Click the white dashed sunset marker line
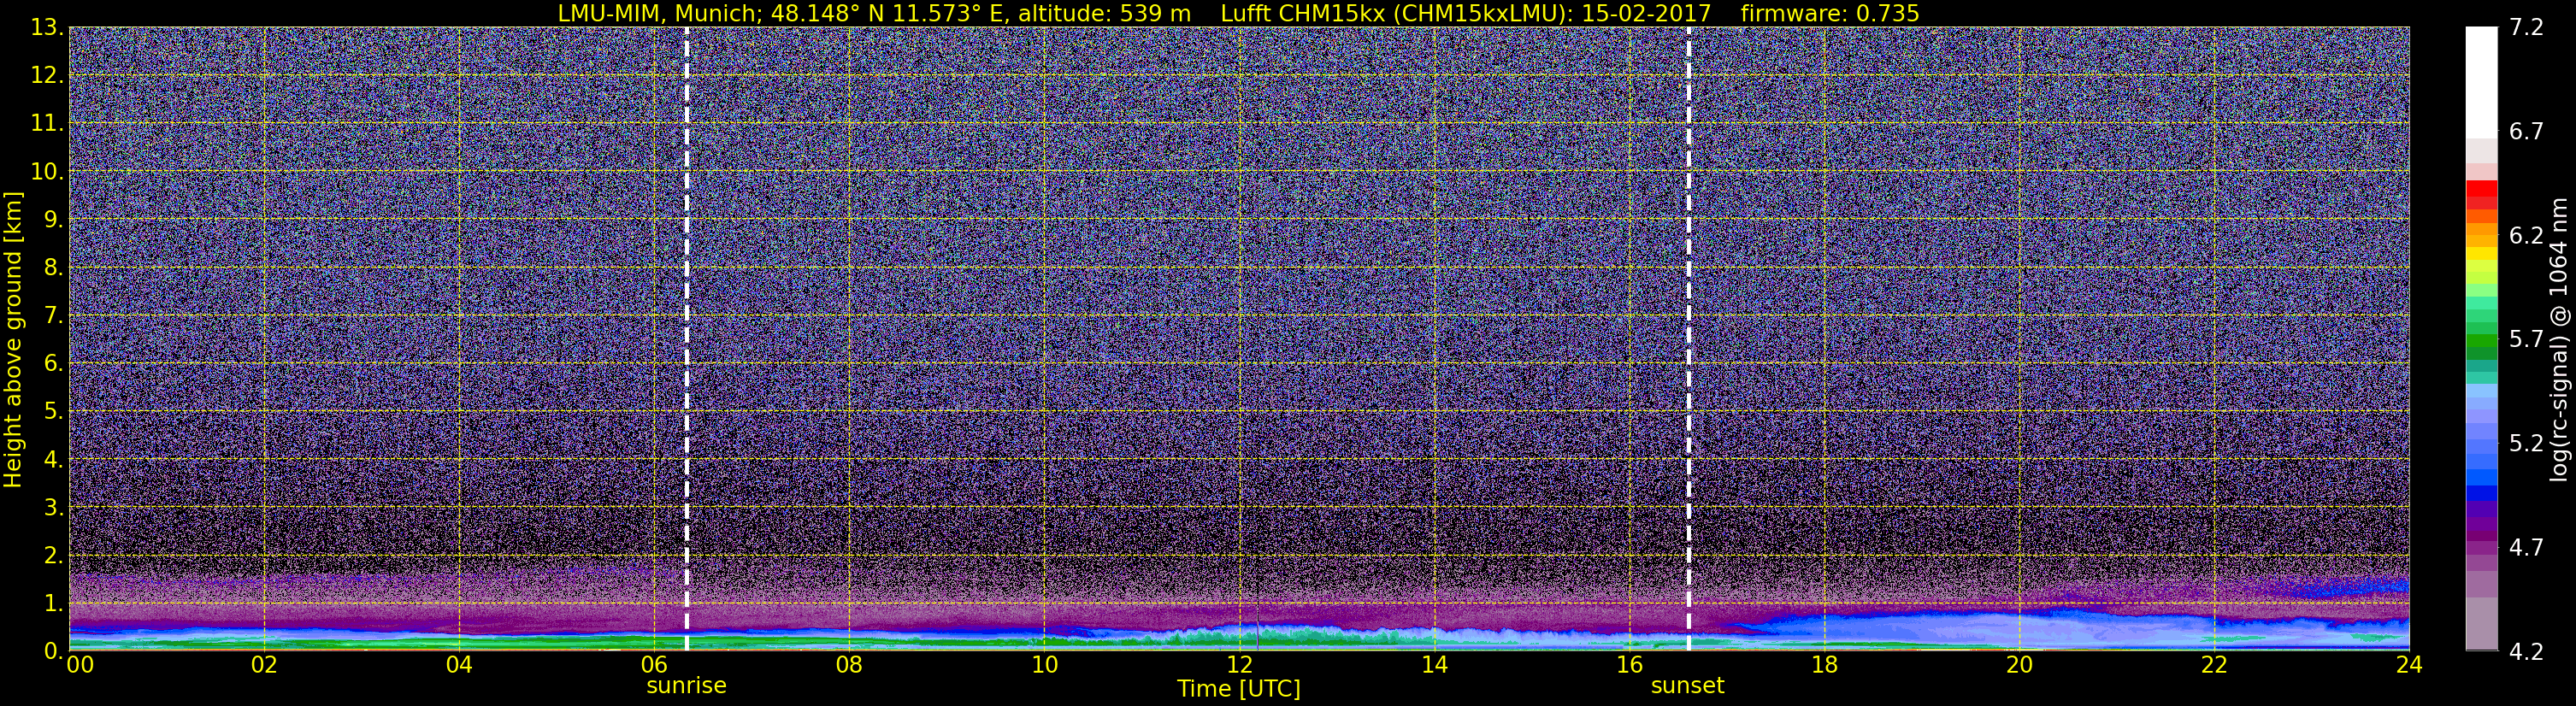Screen dimensions: 2576x706 [1689, 339]
